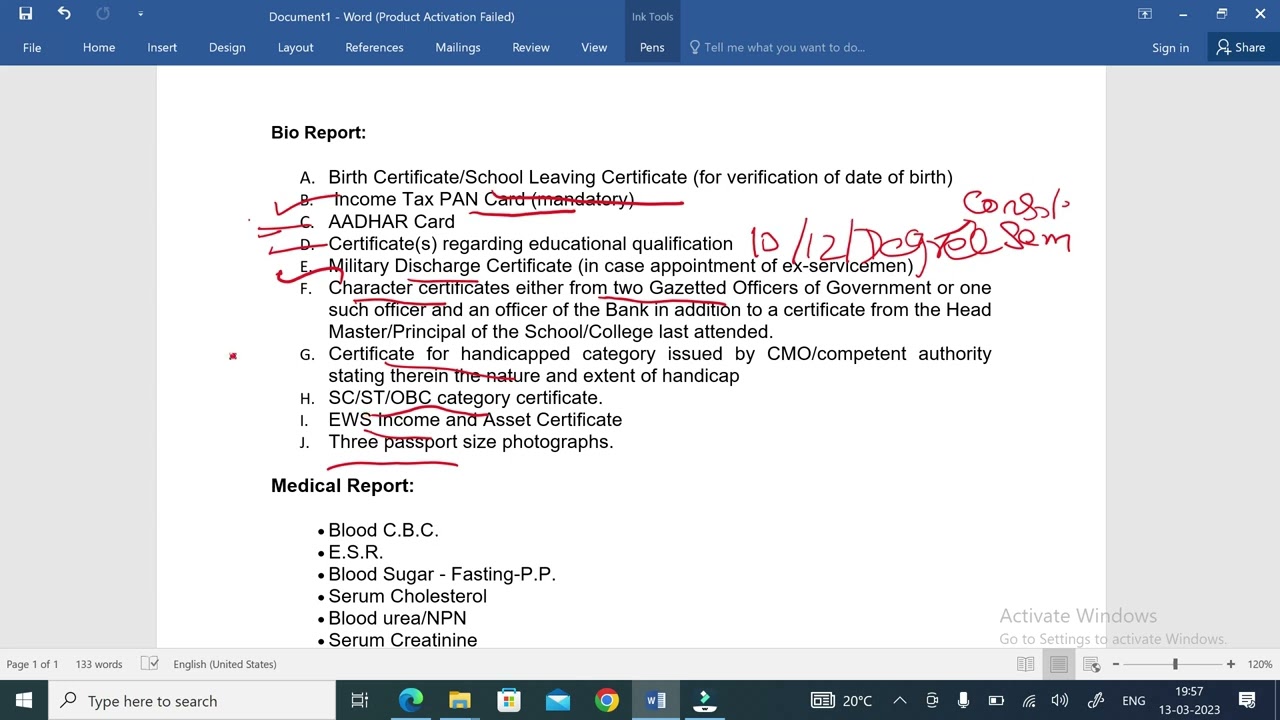Open the View tab
This screenshot has height=720, width=1280.
tap(594, 47)
